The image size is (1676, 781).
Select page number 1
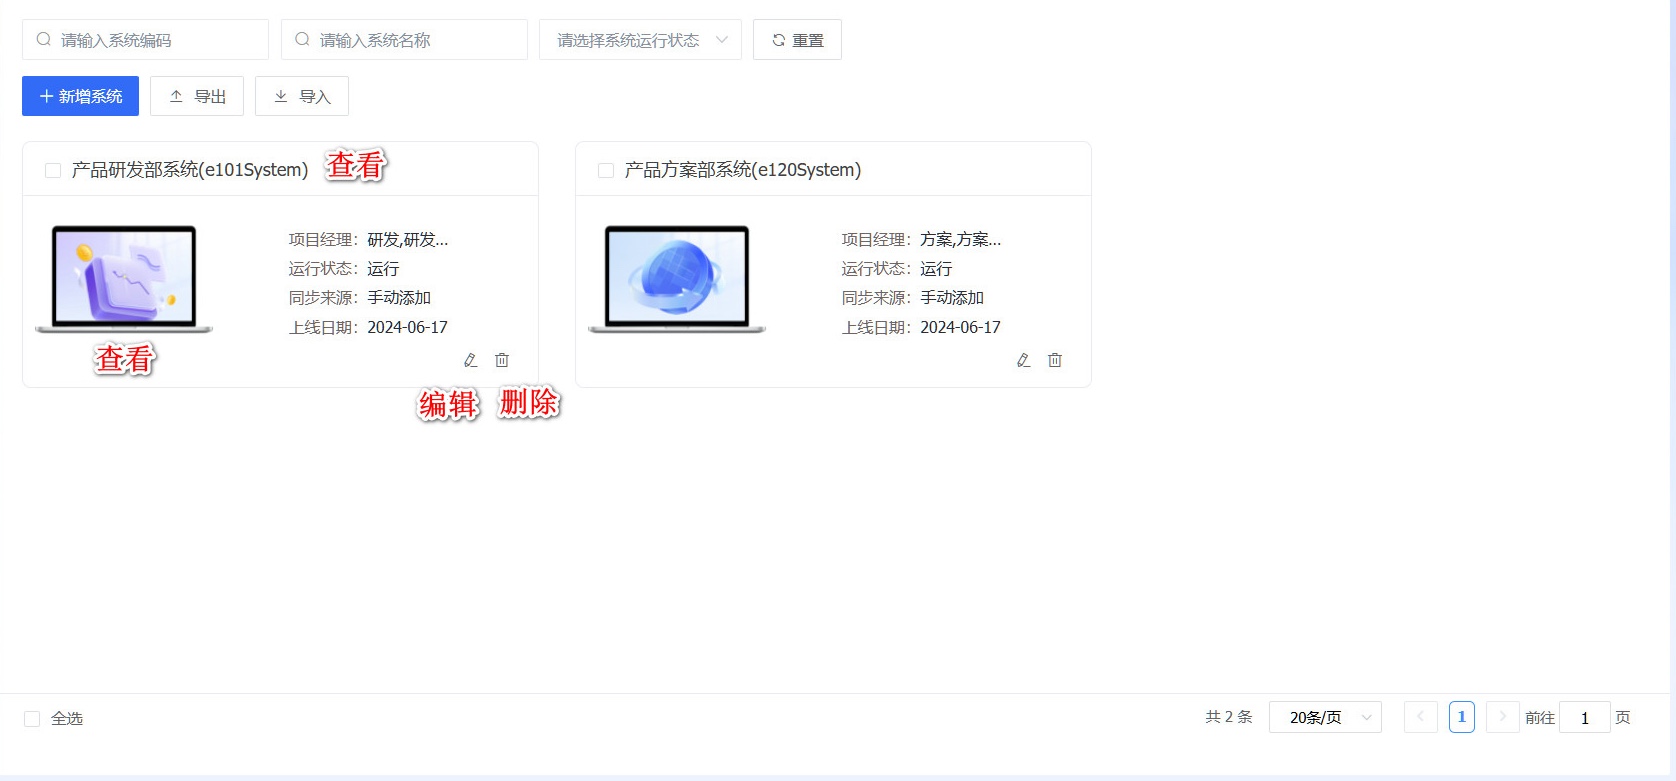pos(1461,717)
